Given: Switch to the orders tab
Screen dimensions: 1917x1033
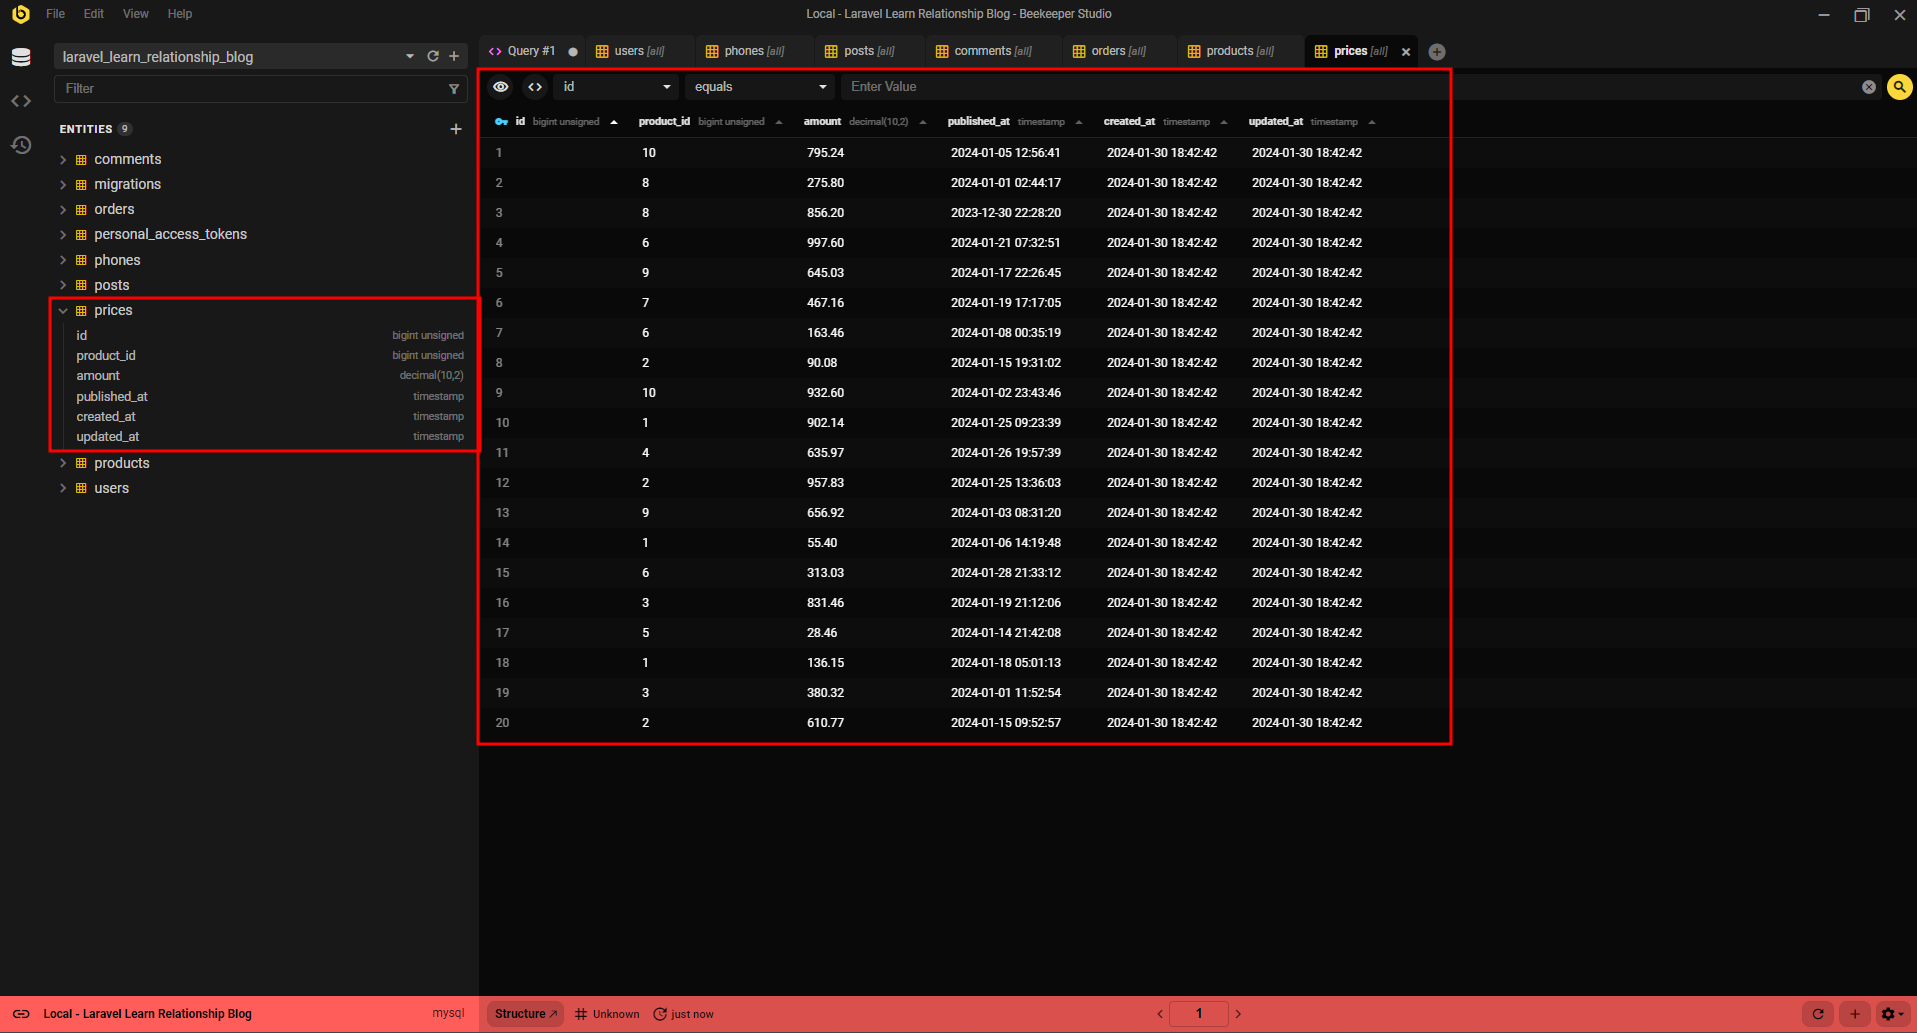Looking at the screenshot, I should pos(1108,51).
